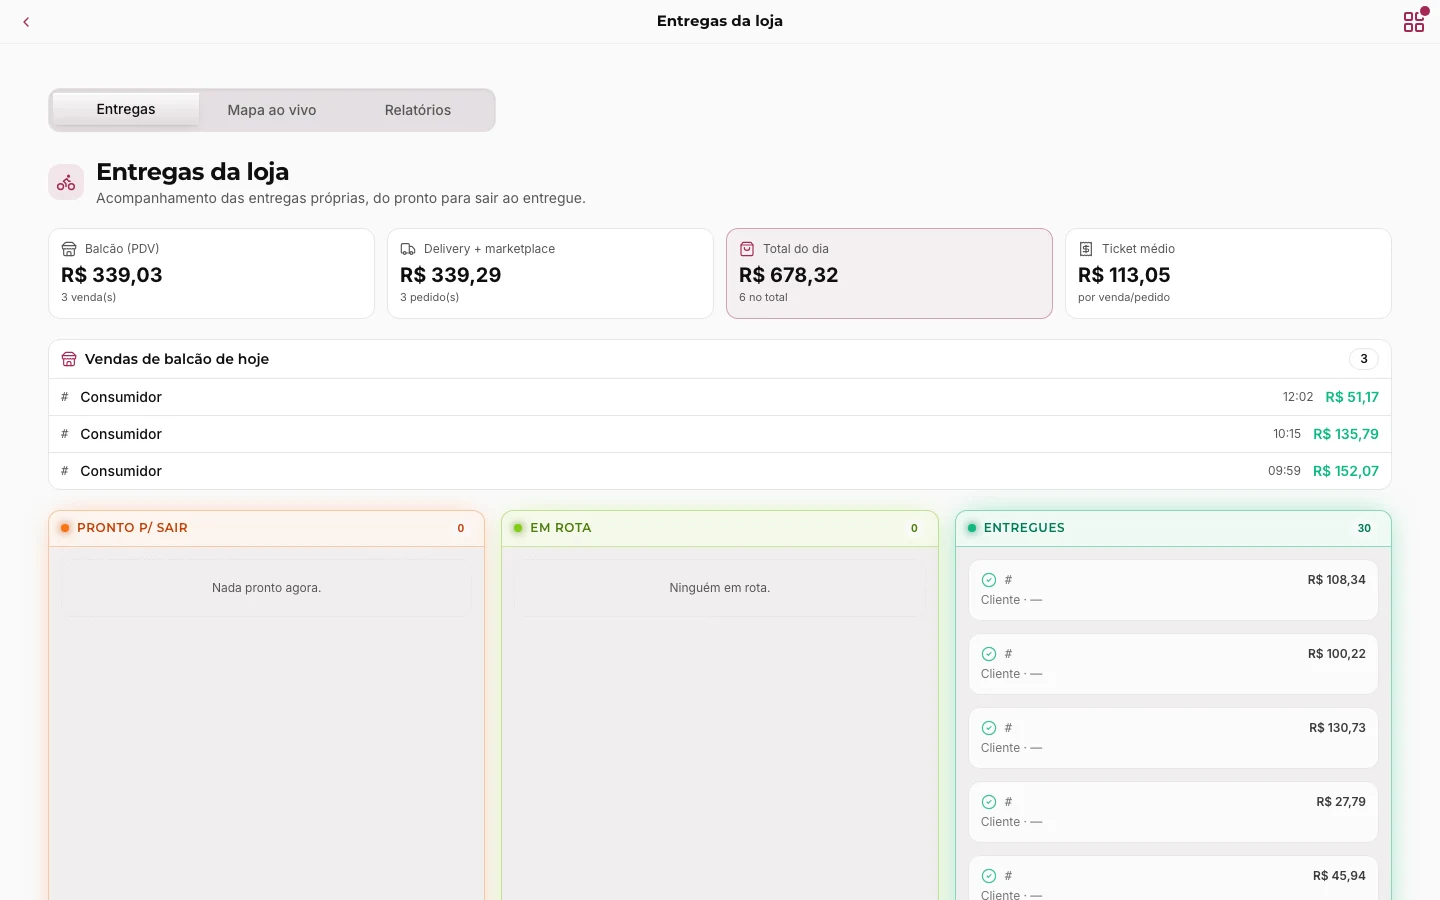1440x900 pixels.
Task: Go back using the header chevron
Action: (26, 22)
